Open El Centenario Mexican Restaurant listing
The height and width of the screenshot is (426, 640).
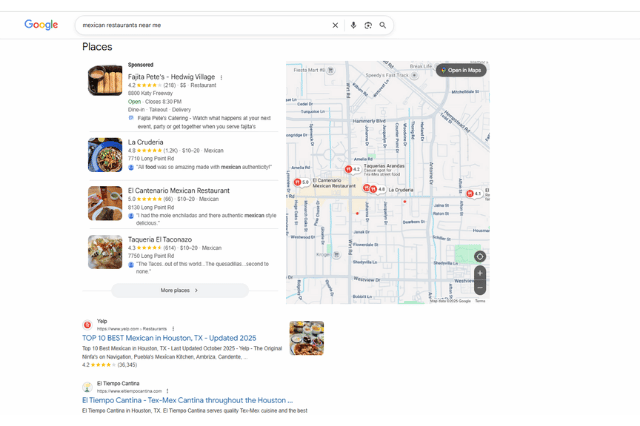pos(179,191)
